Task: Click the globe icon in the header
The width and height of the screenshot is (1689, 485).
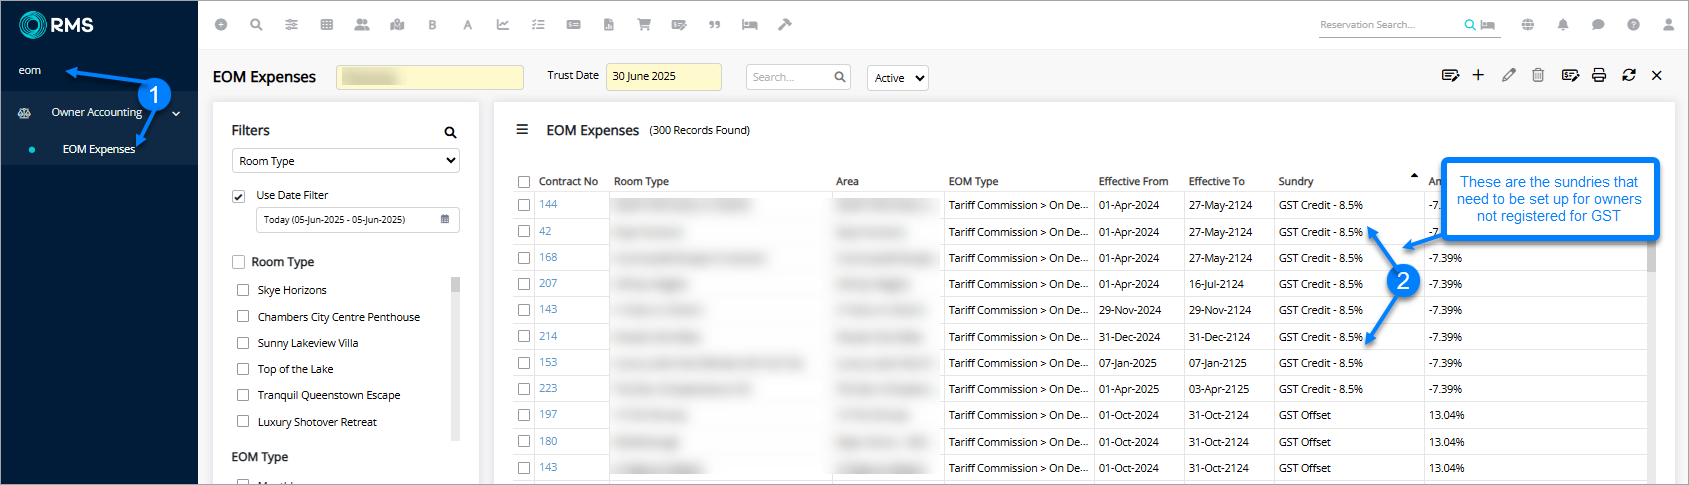Action: coord(1528,25)
